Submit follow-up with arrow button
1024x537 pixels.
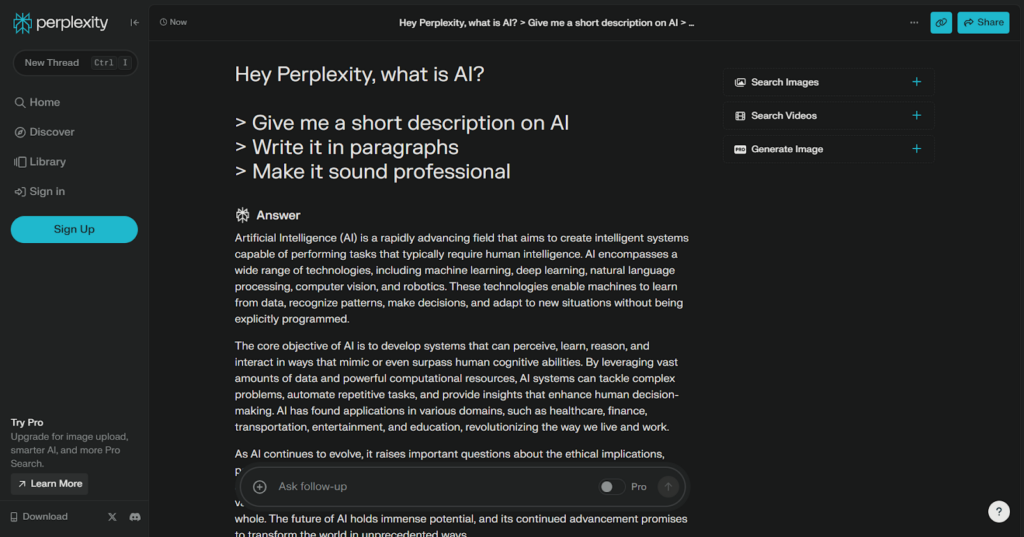668,487
